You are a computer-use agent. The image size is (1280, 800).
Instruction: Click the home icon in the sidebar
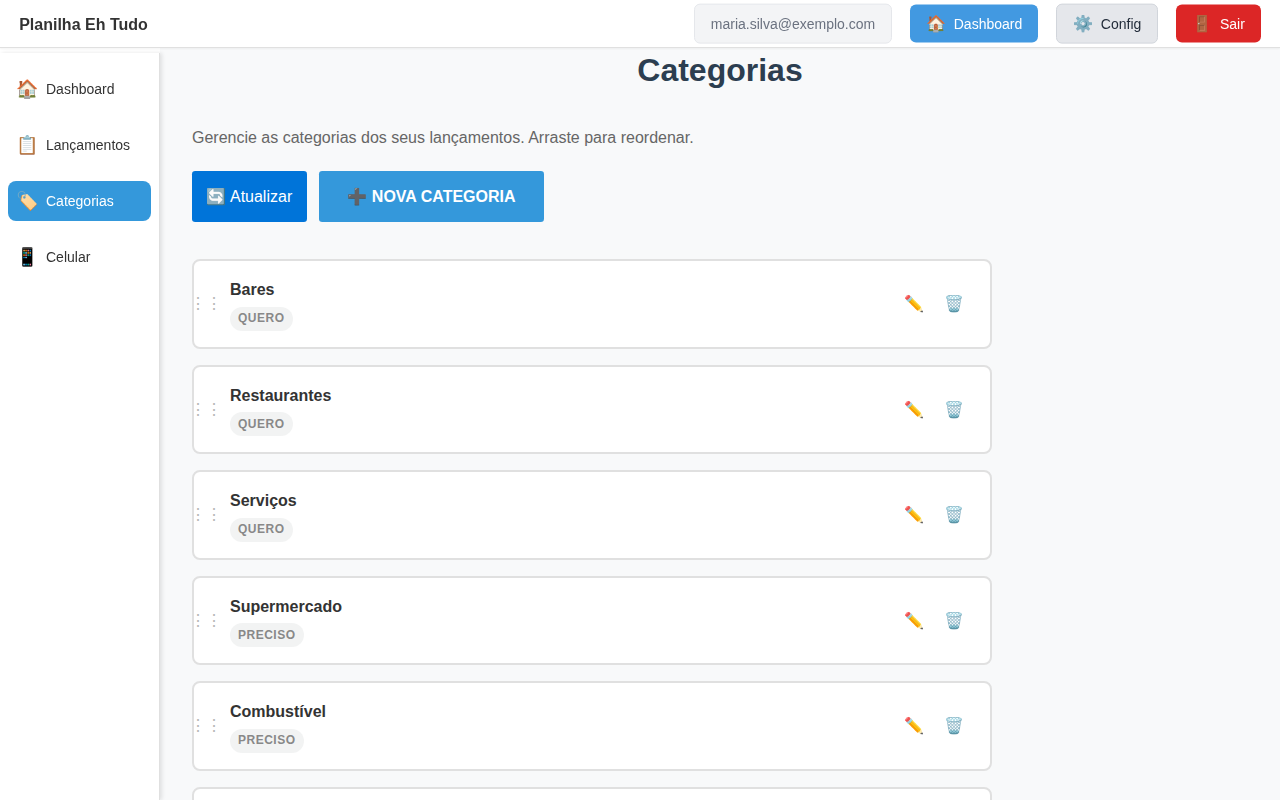pyautogui.click(x=26, y=89)
